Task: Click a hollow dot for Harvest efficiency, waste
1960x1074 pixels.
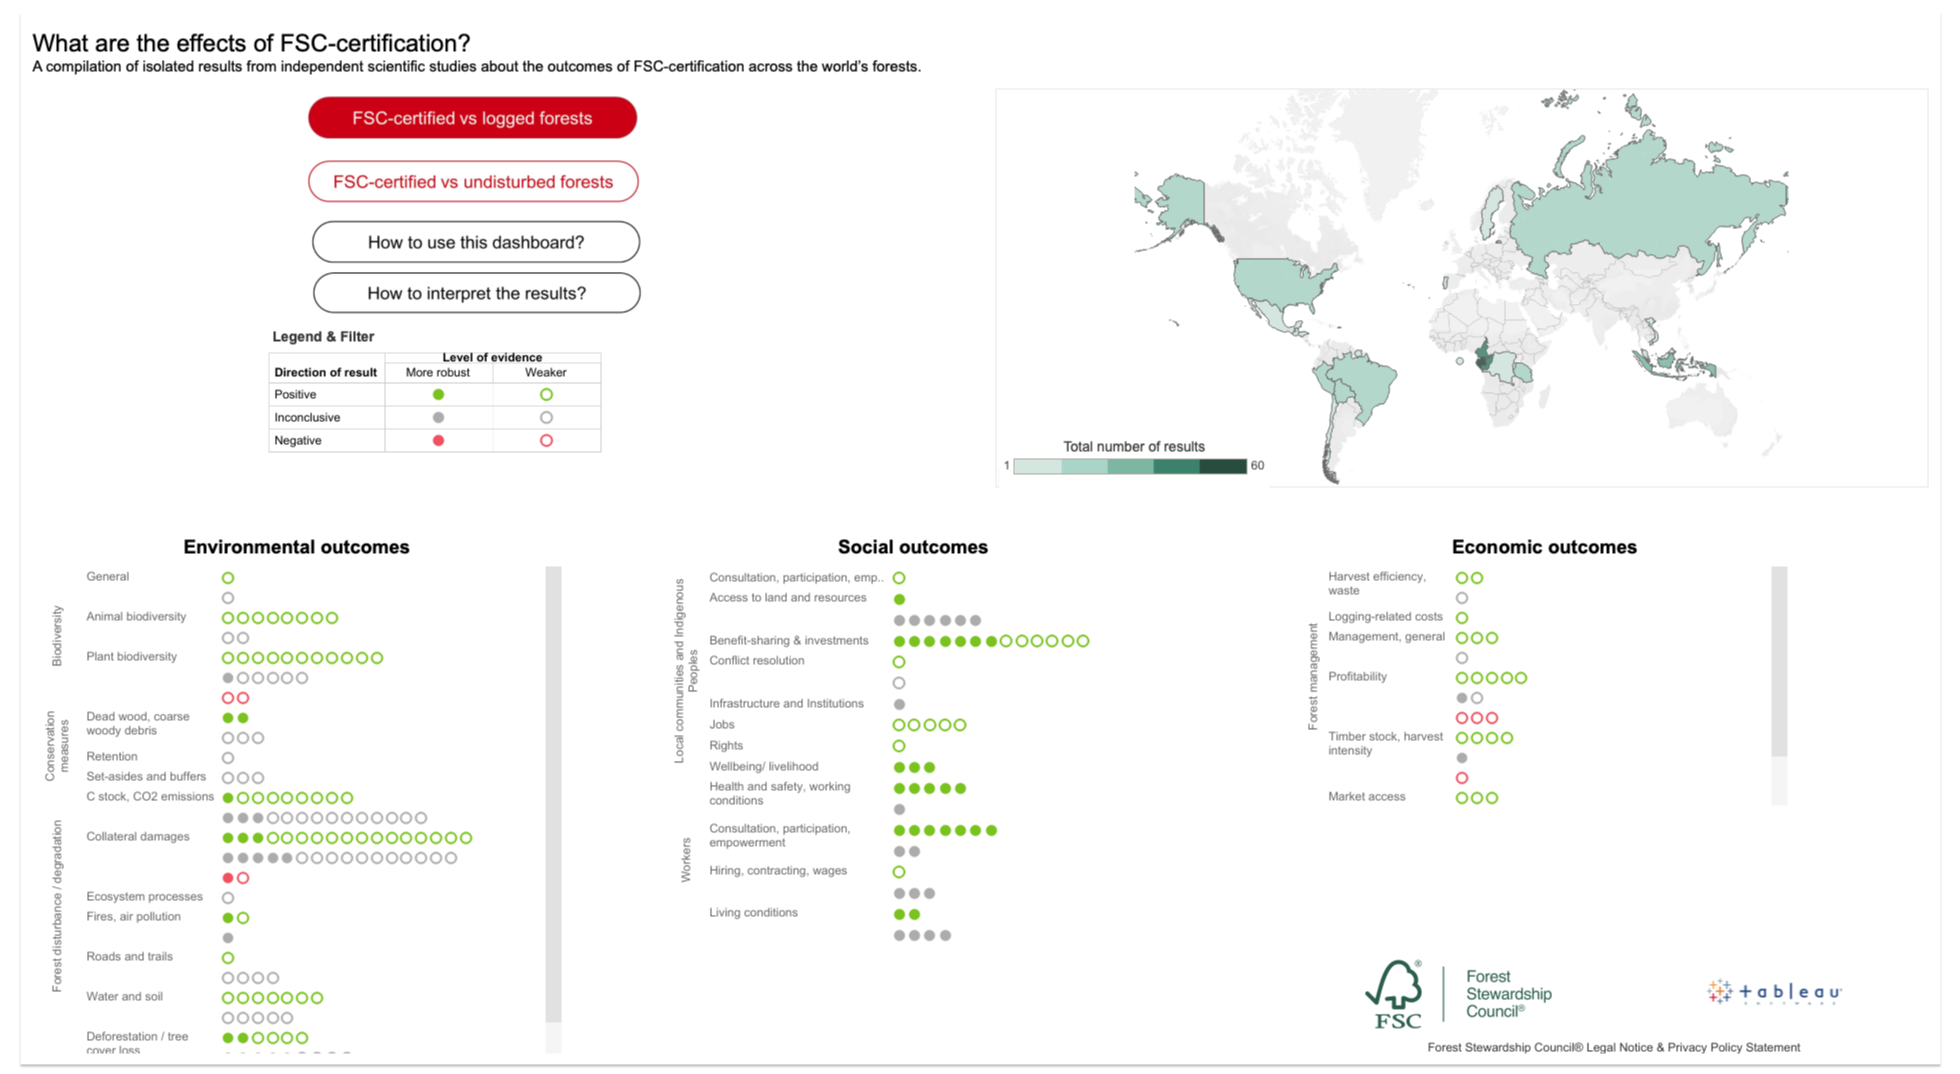Action: pos(1463,577)
